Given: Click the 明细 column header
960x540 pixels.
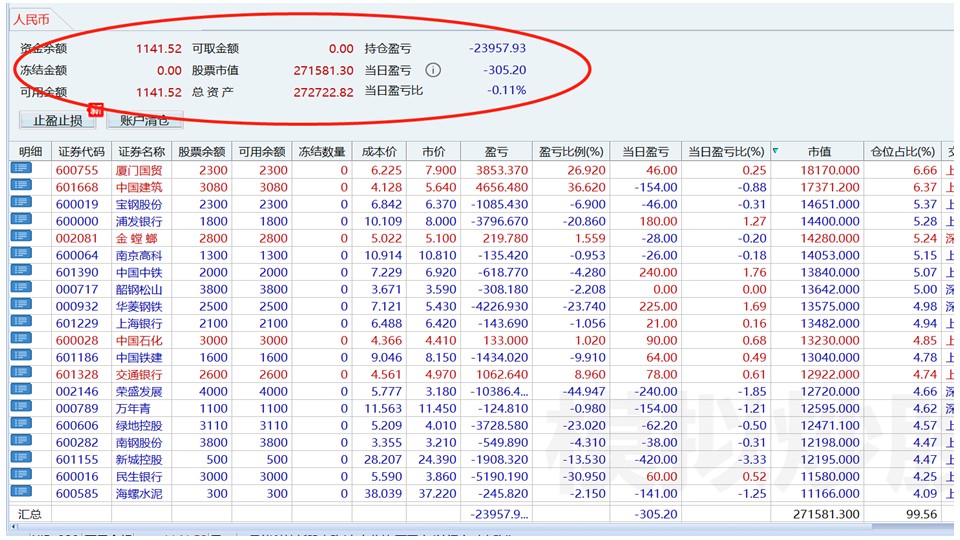Looking at the screenshot, I should click(x=30, y=152).
